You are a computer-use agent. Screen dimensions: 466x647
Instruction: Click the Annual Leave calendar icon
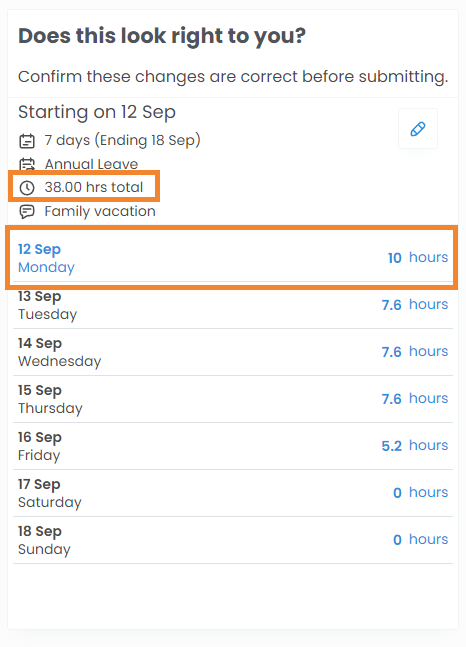(27, 165)
